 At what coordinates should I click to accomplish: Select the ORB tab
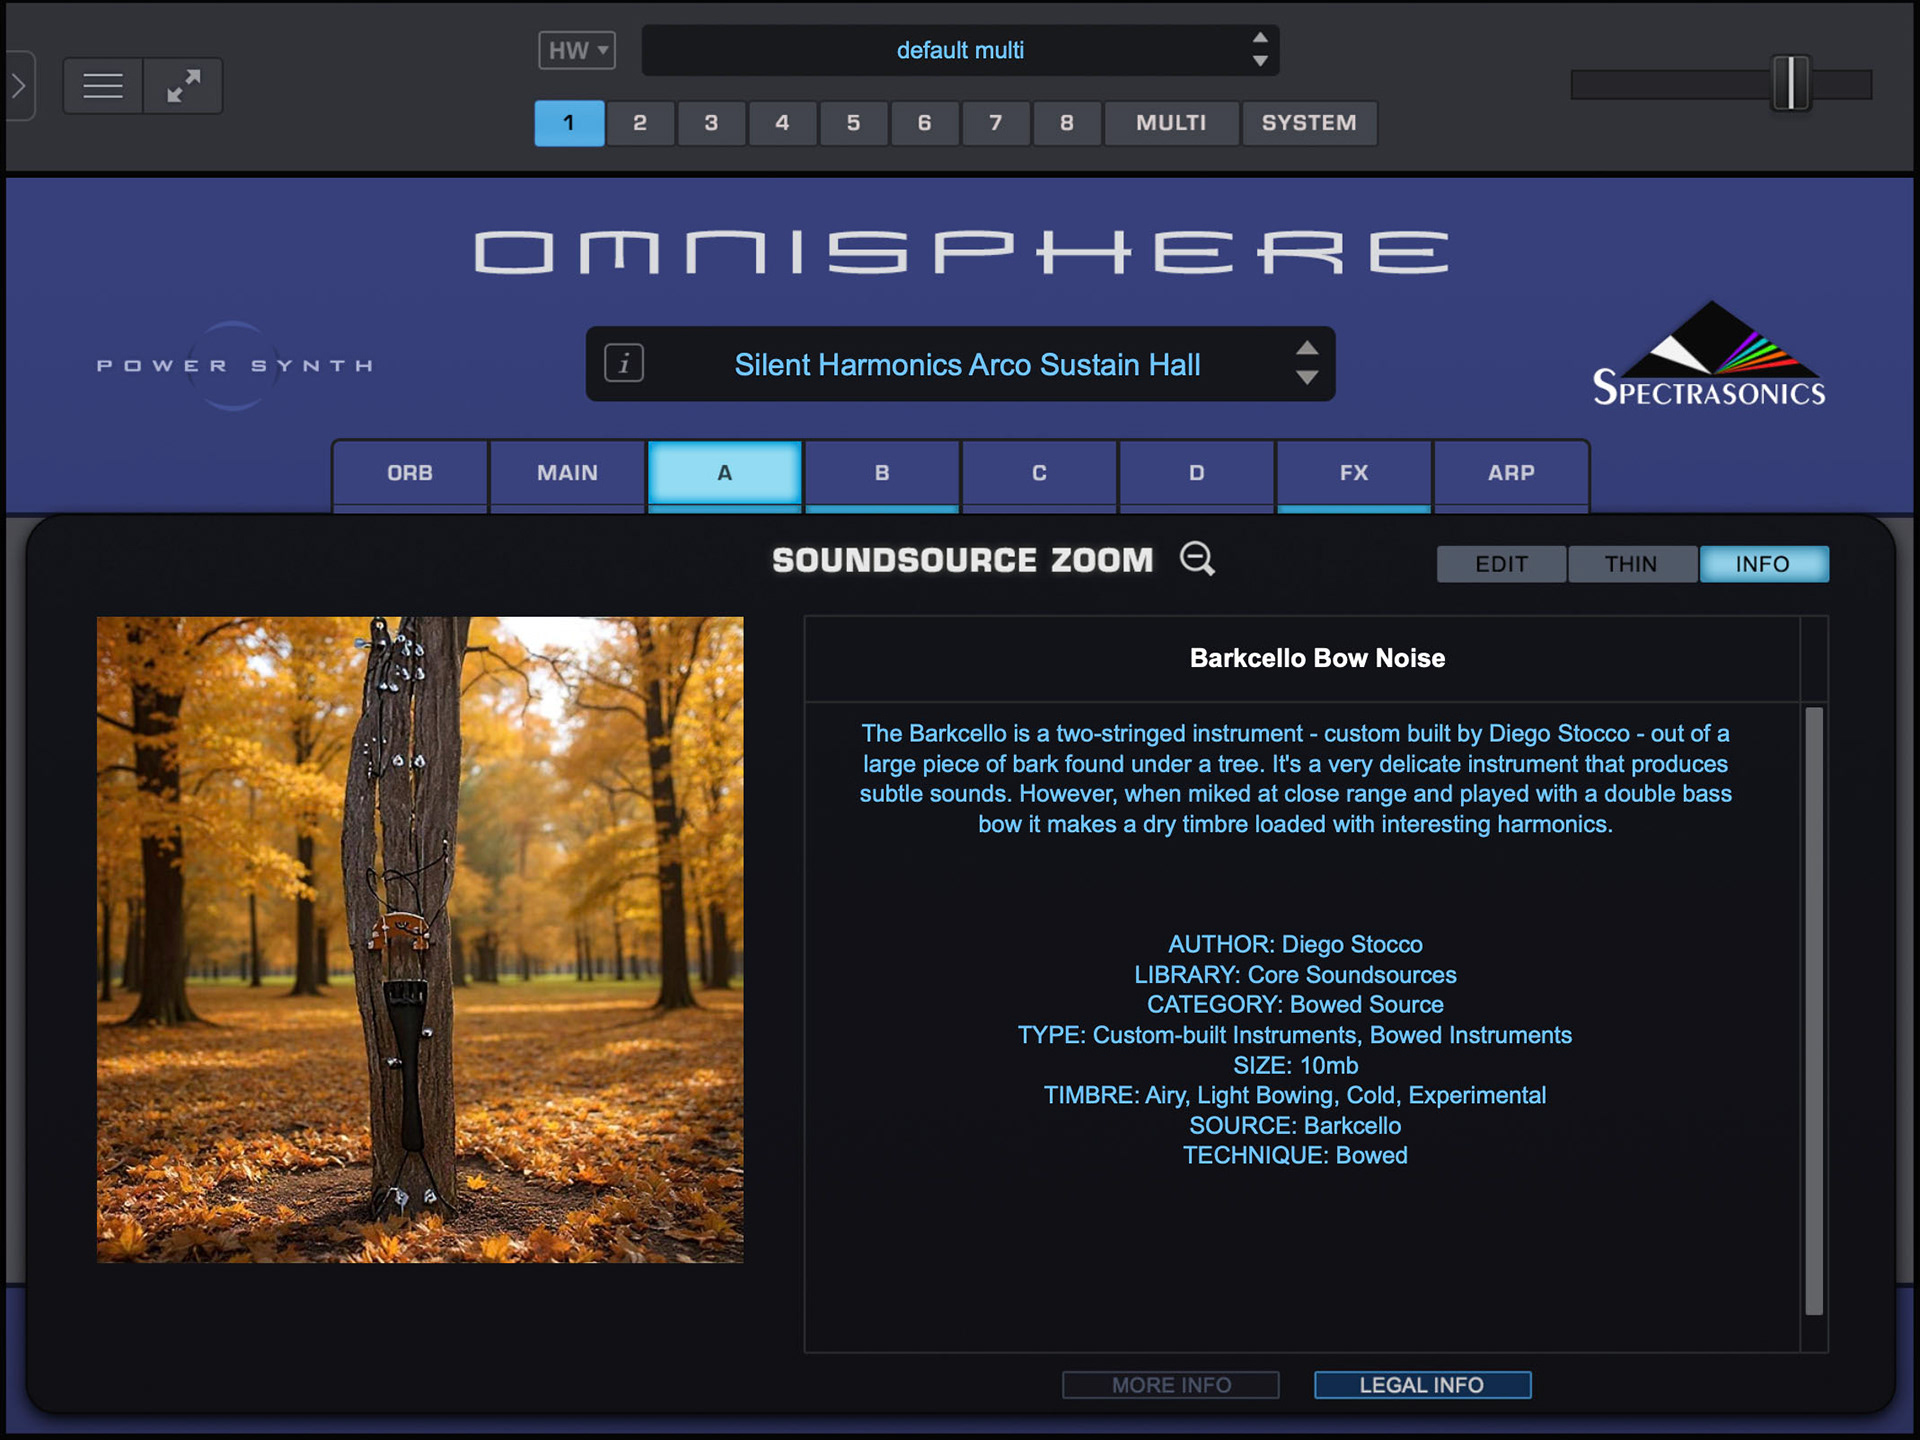pyautogui.click(x=410, y=473)
